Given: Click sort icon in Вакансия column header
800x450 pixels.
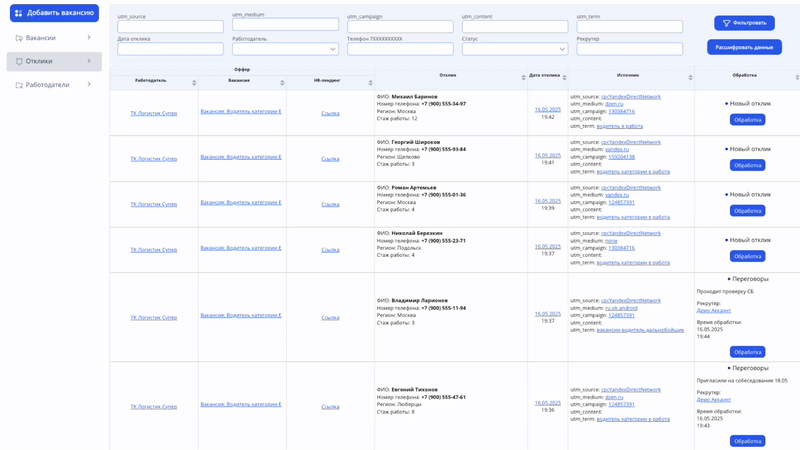Looking at the screenshot, I should (282, 82).
